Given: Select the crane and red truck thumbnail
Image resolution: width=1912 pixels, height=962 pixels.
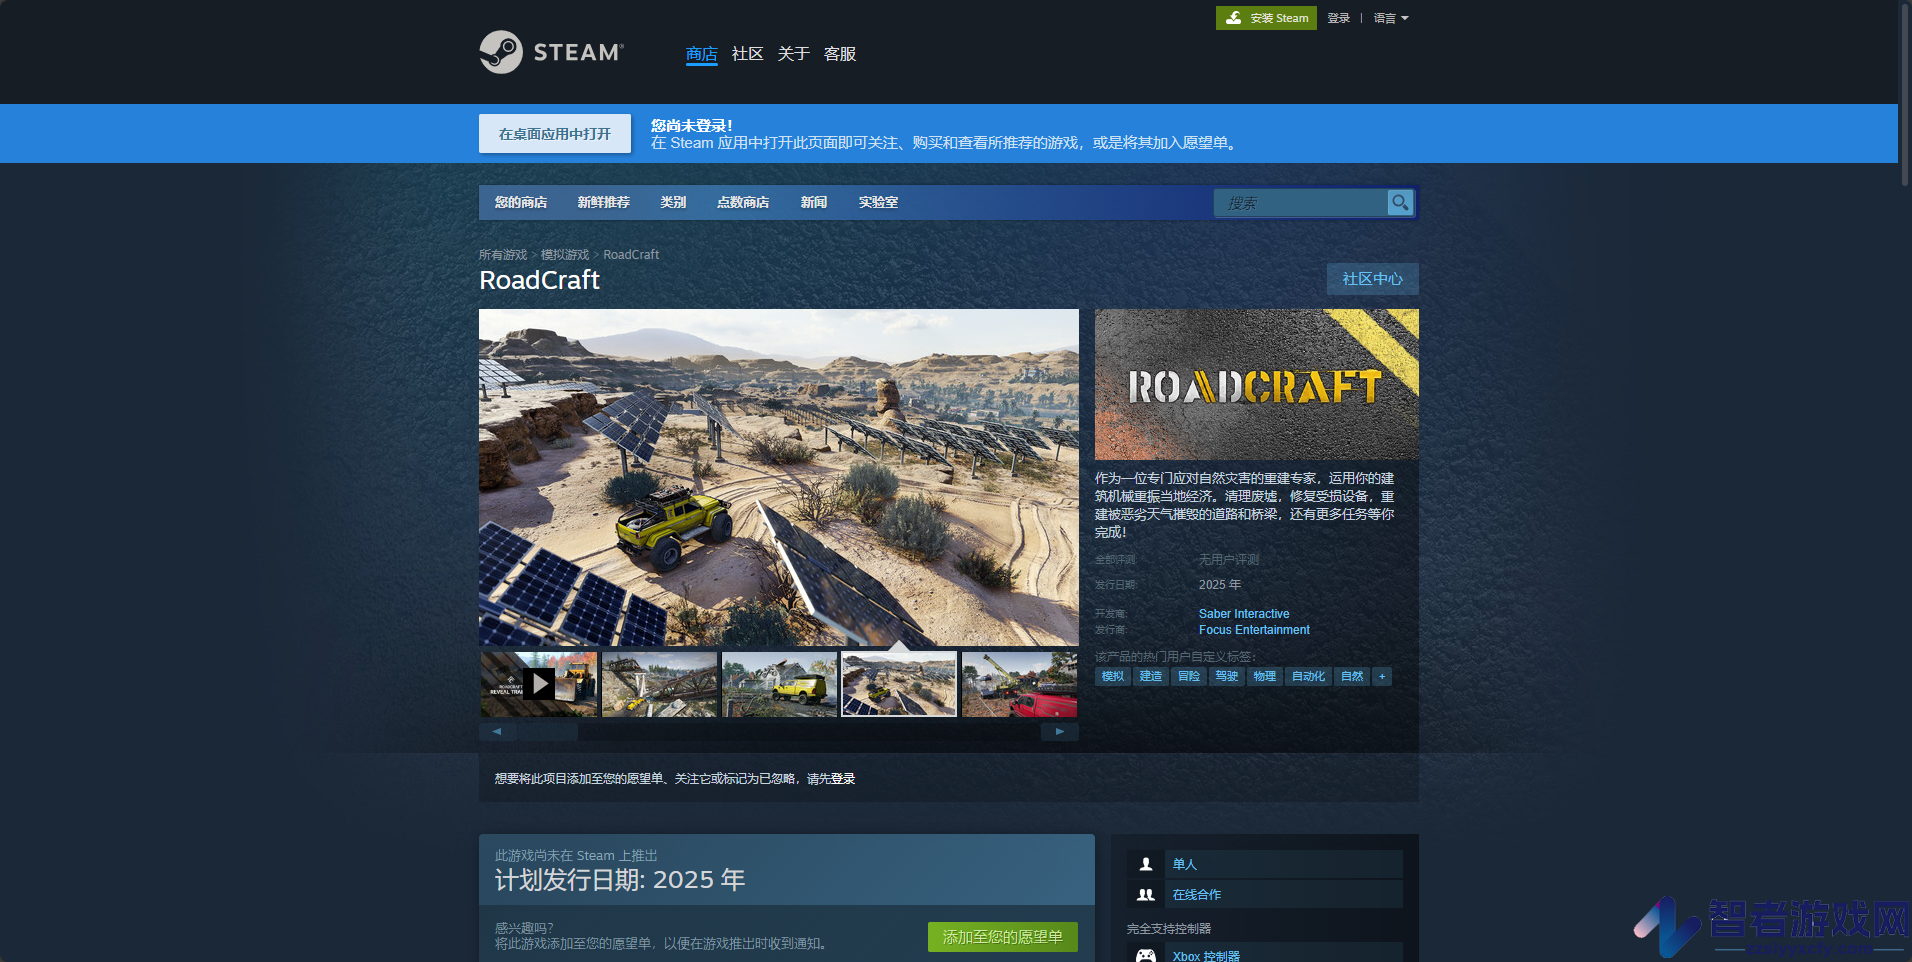Looking at the screenshot, I should coord(1019,684).
